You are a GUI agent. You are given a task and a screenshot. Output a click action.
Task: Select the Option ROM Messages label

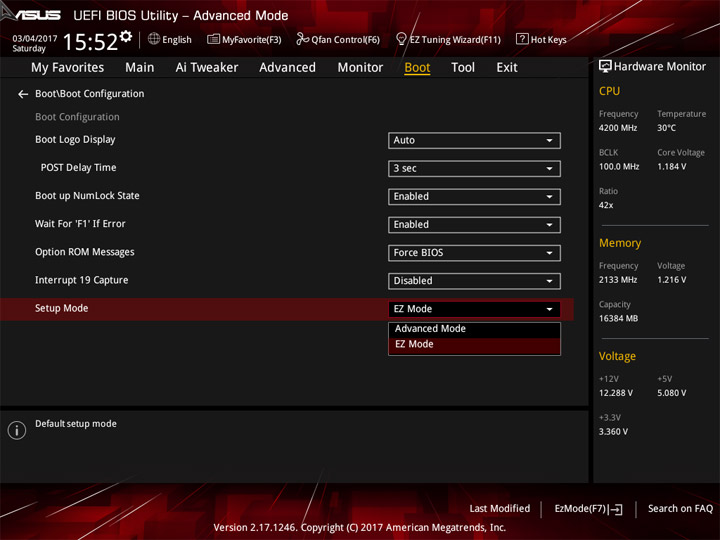85,252
